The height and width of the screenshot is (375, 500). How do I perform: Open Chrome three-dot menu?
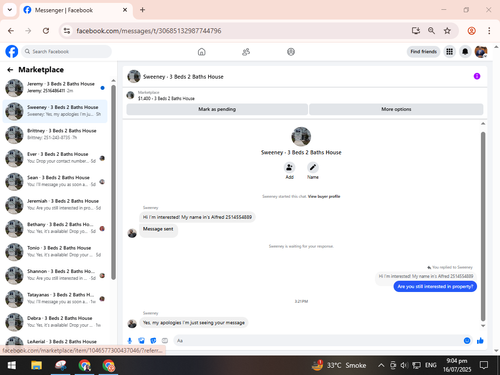(x=489, y=31)
